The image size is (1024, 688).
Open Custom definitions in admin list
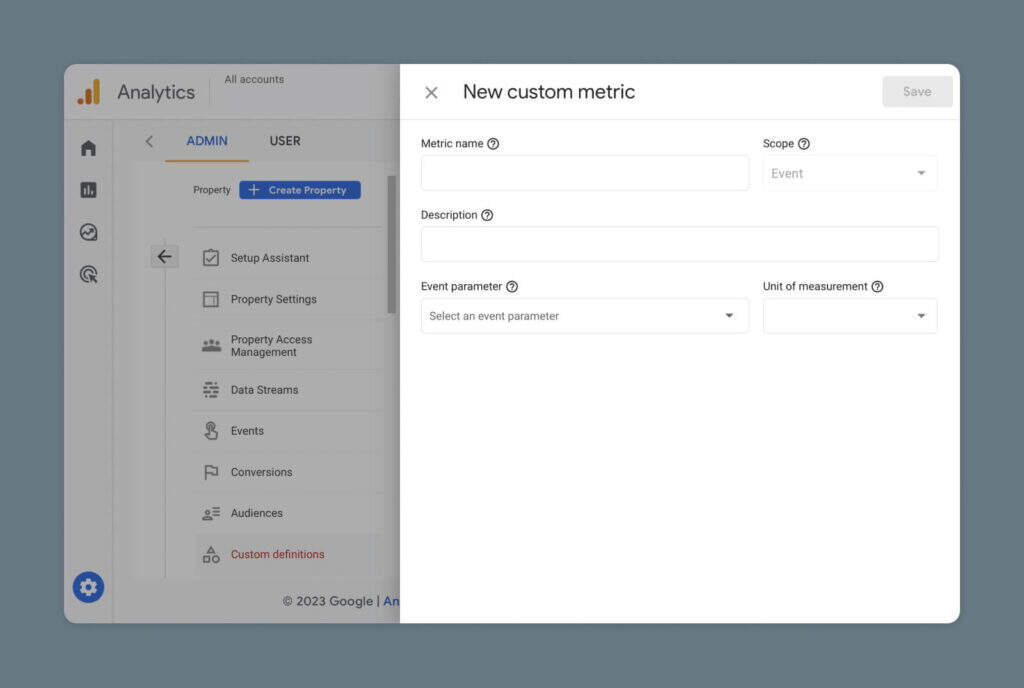tap(277, 554)
